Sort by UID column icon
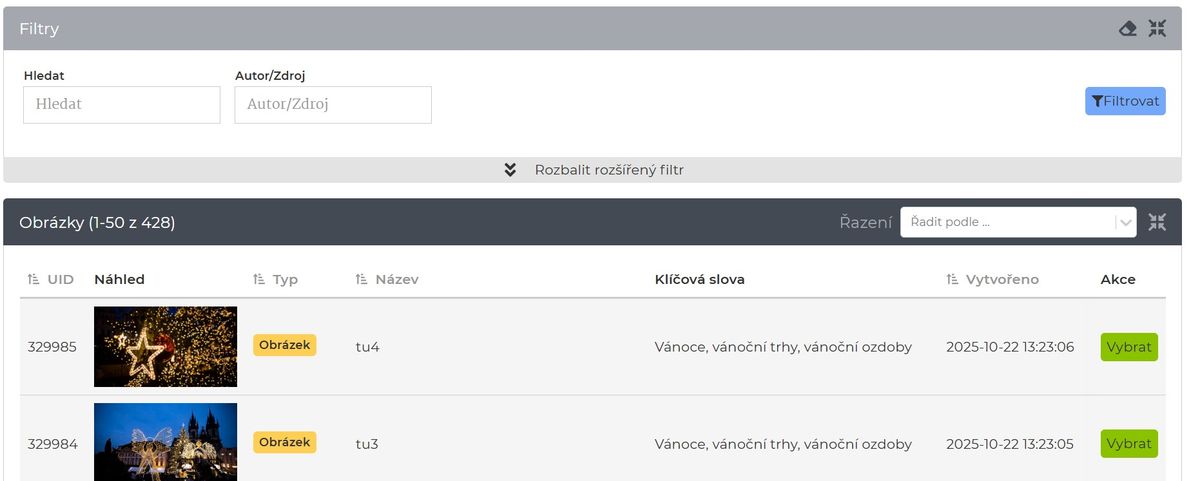 point(34,280)
